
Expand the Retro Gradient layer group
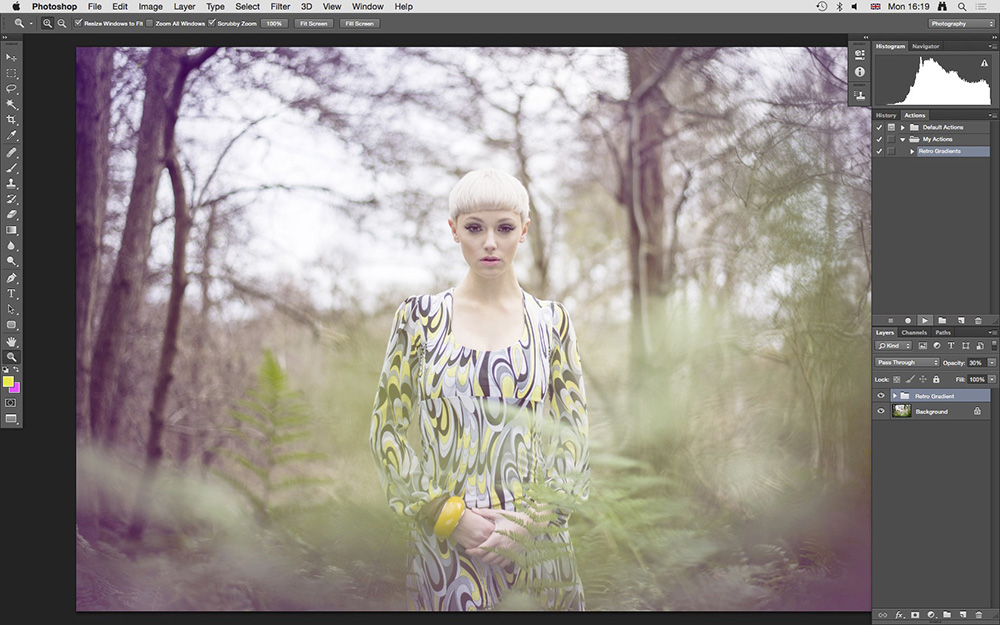(x=895, y=396)
